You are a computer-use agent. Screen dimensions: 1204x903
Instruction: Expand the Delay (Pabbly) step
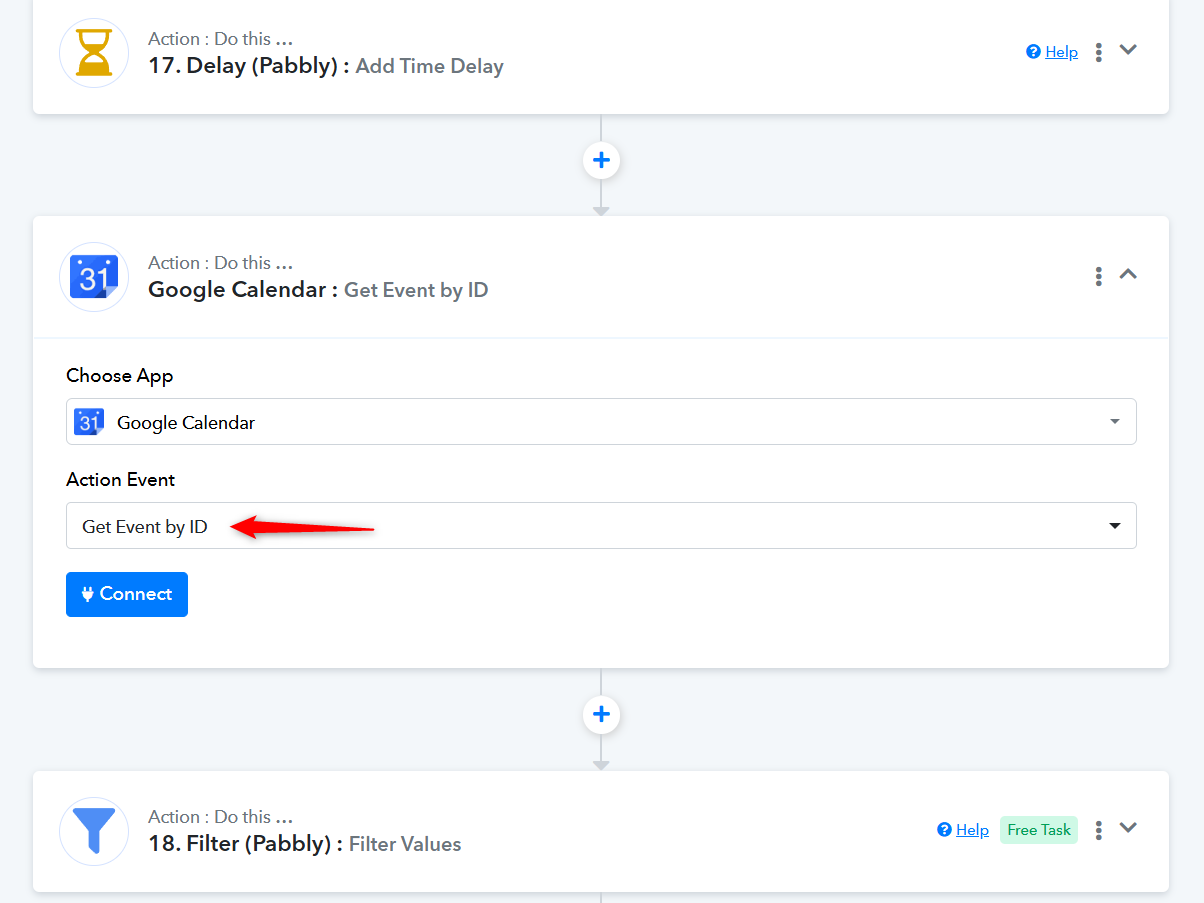pyautogui.click(x=1128, y=50)
